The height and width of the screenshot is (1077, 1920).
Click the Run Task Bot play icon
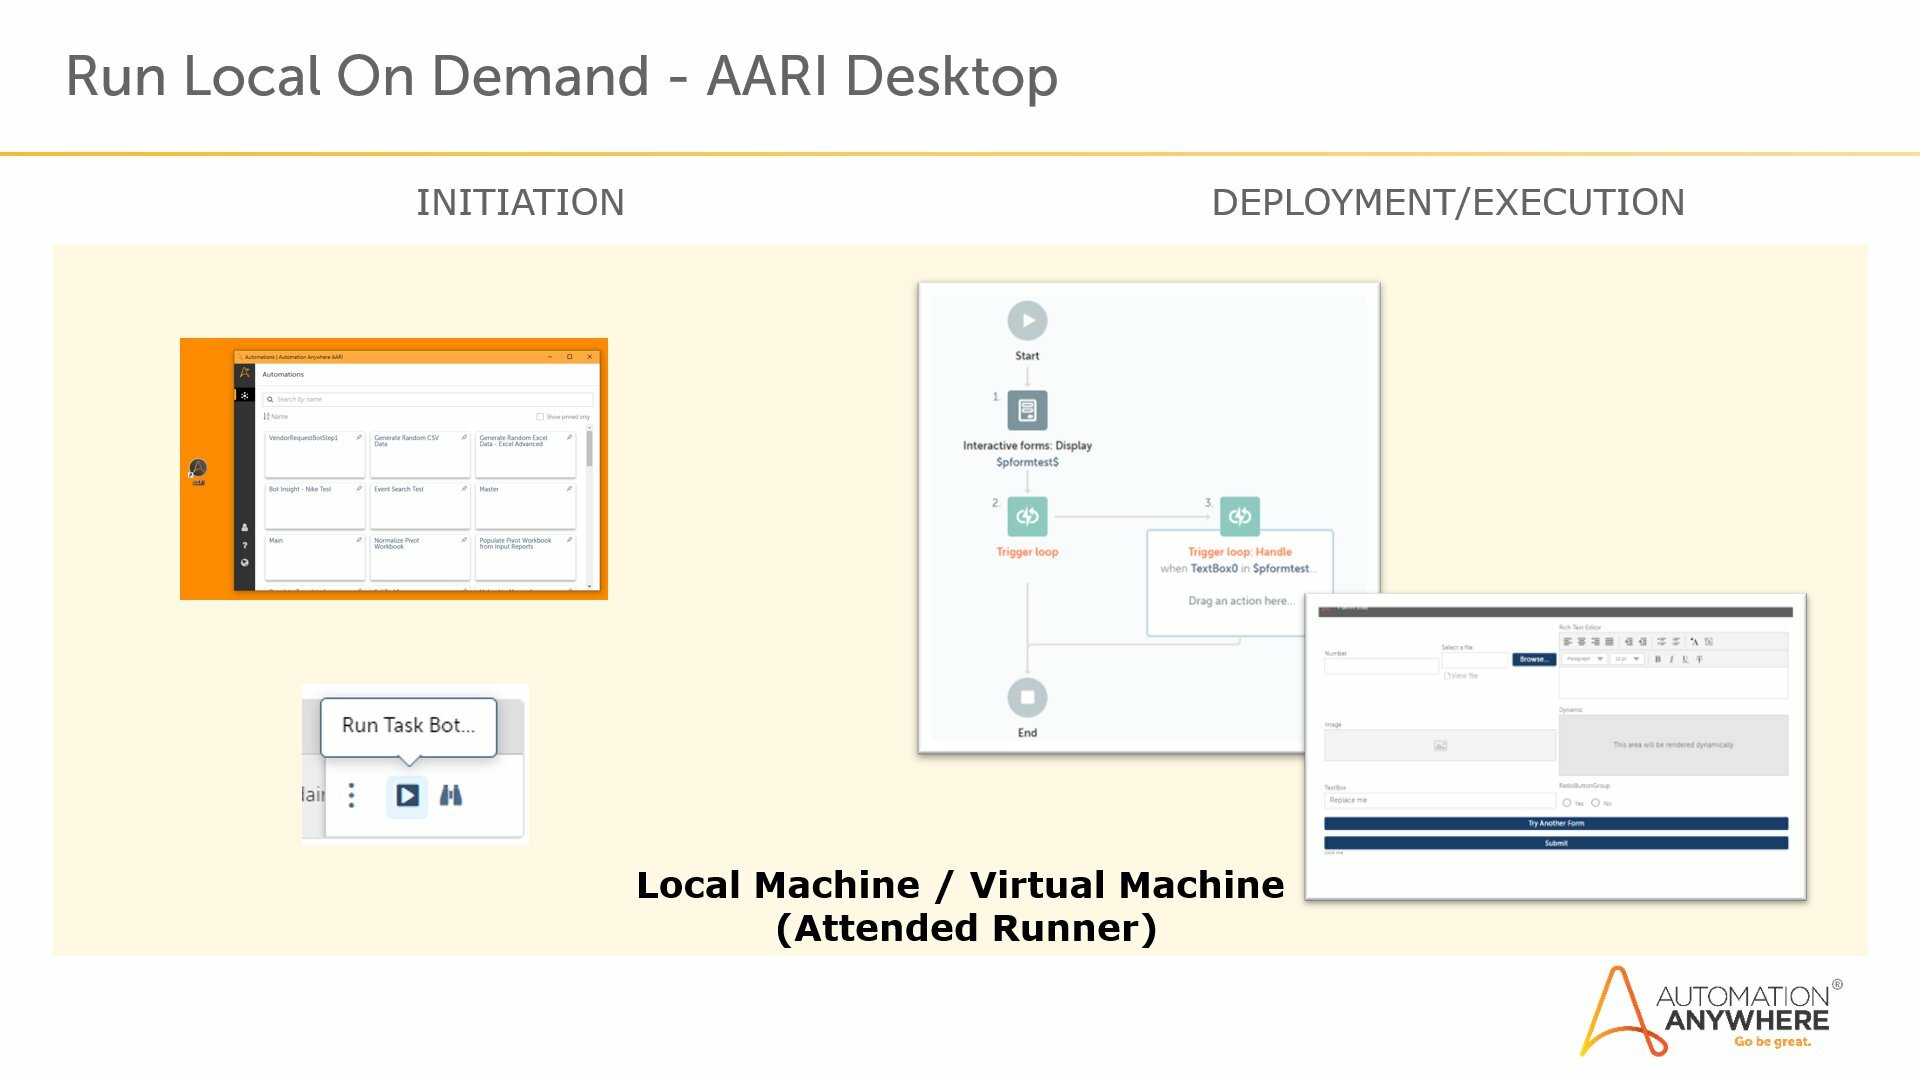(407, 796)
